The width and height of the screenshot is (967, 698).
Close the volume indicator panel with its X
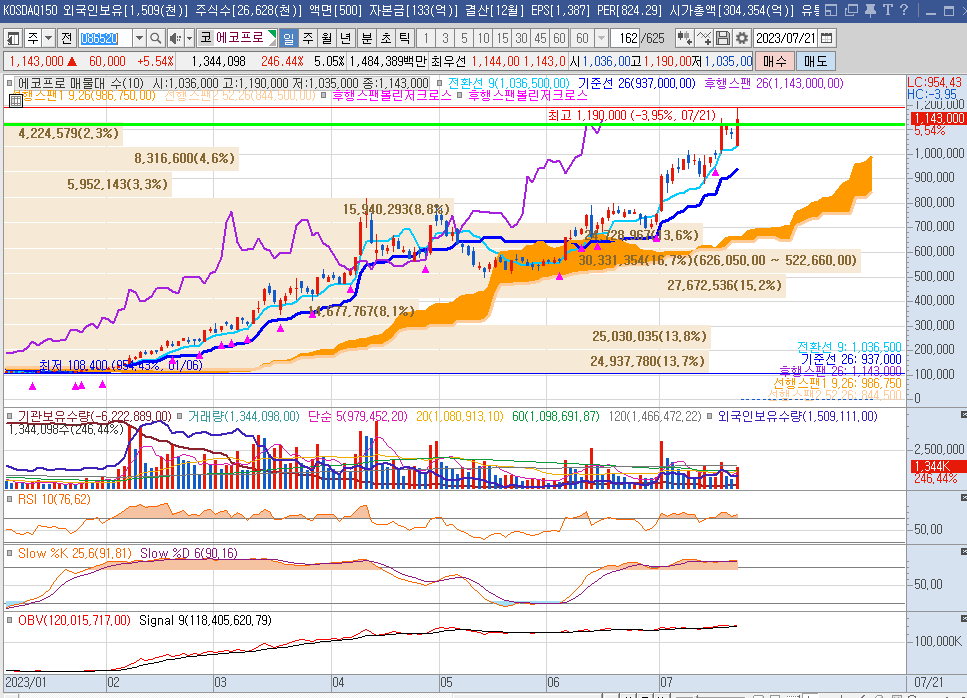tap(963, 414)
